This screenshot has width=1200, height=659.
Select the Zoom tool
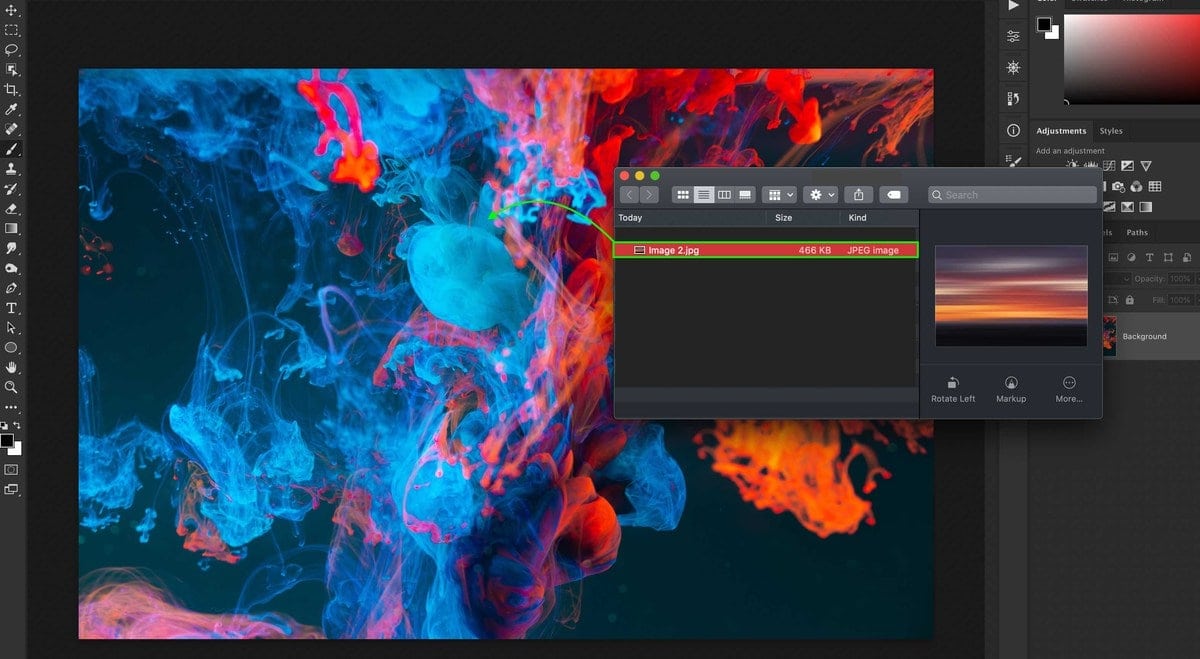click(x=12, y=387)
